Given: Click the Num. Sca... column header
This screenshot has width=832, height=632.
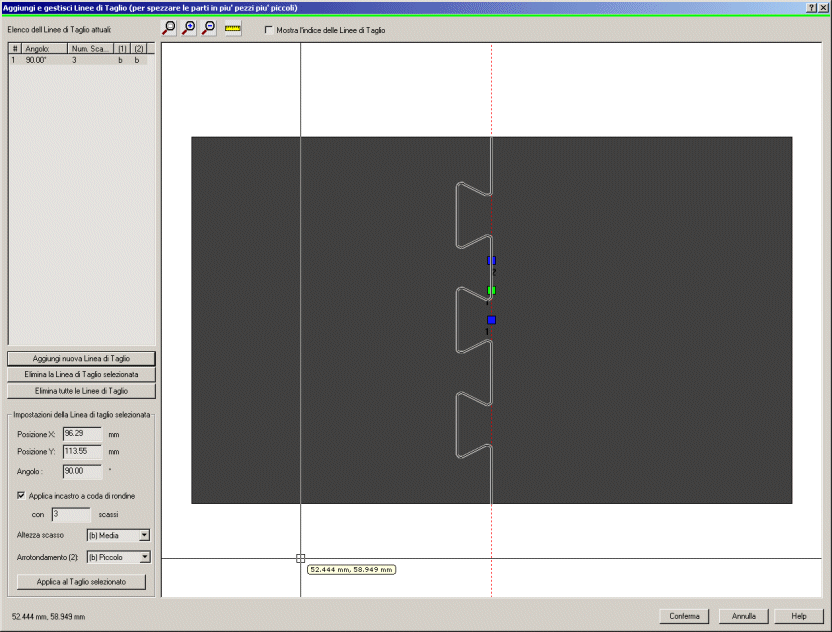Looking at the screenshot, I should 91,49.
